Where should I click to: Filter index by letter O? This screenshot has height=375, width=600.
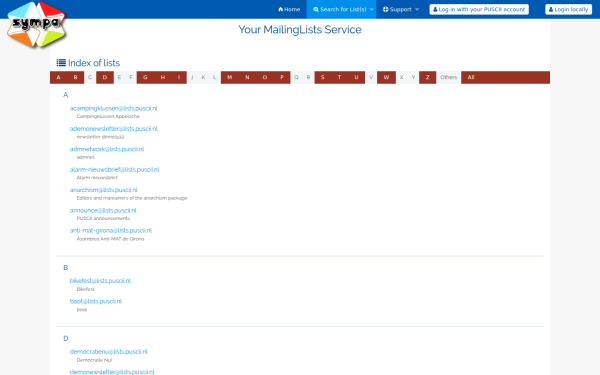(265, 77)
